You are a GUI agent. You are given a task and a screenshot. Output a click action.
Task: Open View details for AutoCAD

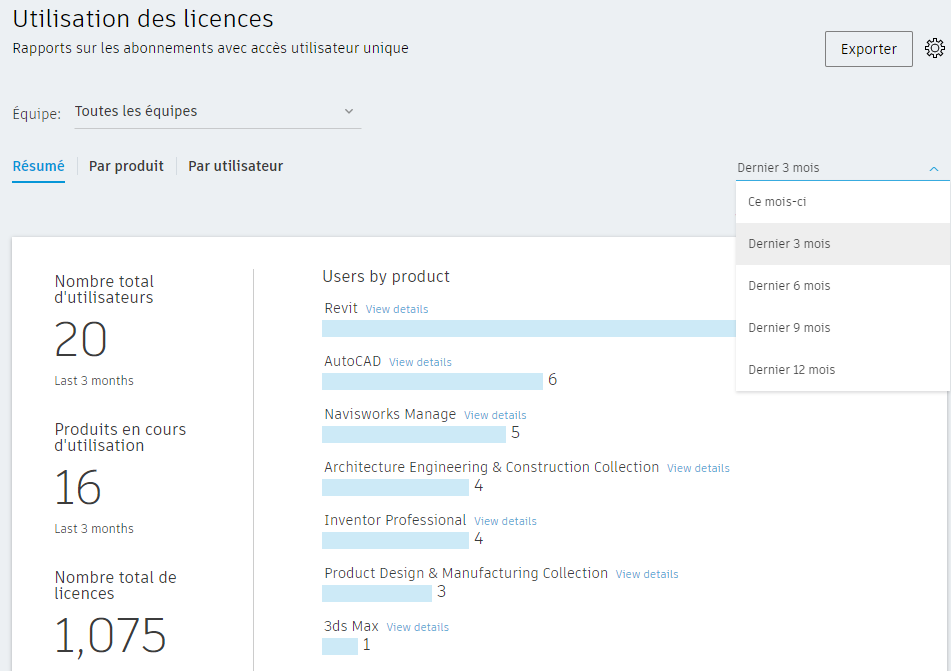coord(420,362)
